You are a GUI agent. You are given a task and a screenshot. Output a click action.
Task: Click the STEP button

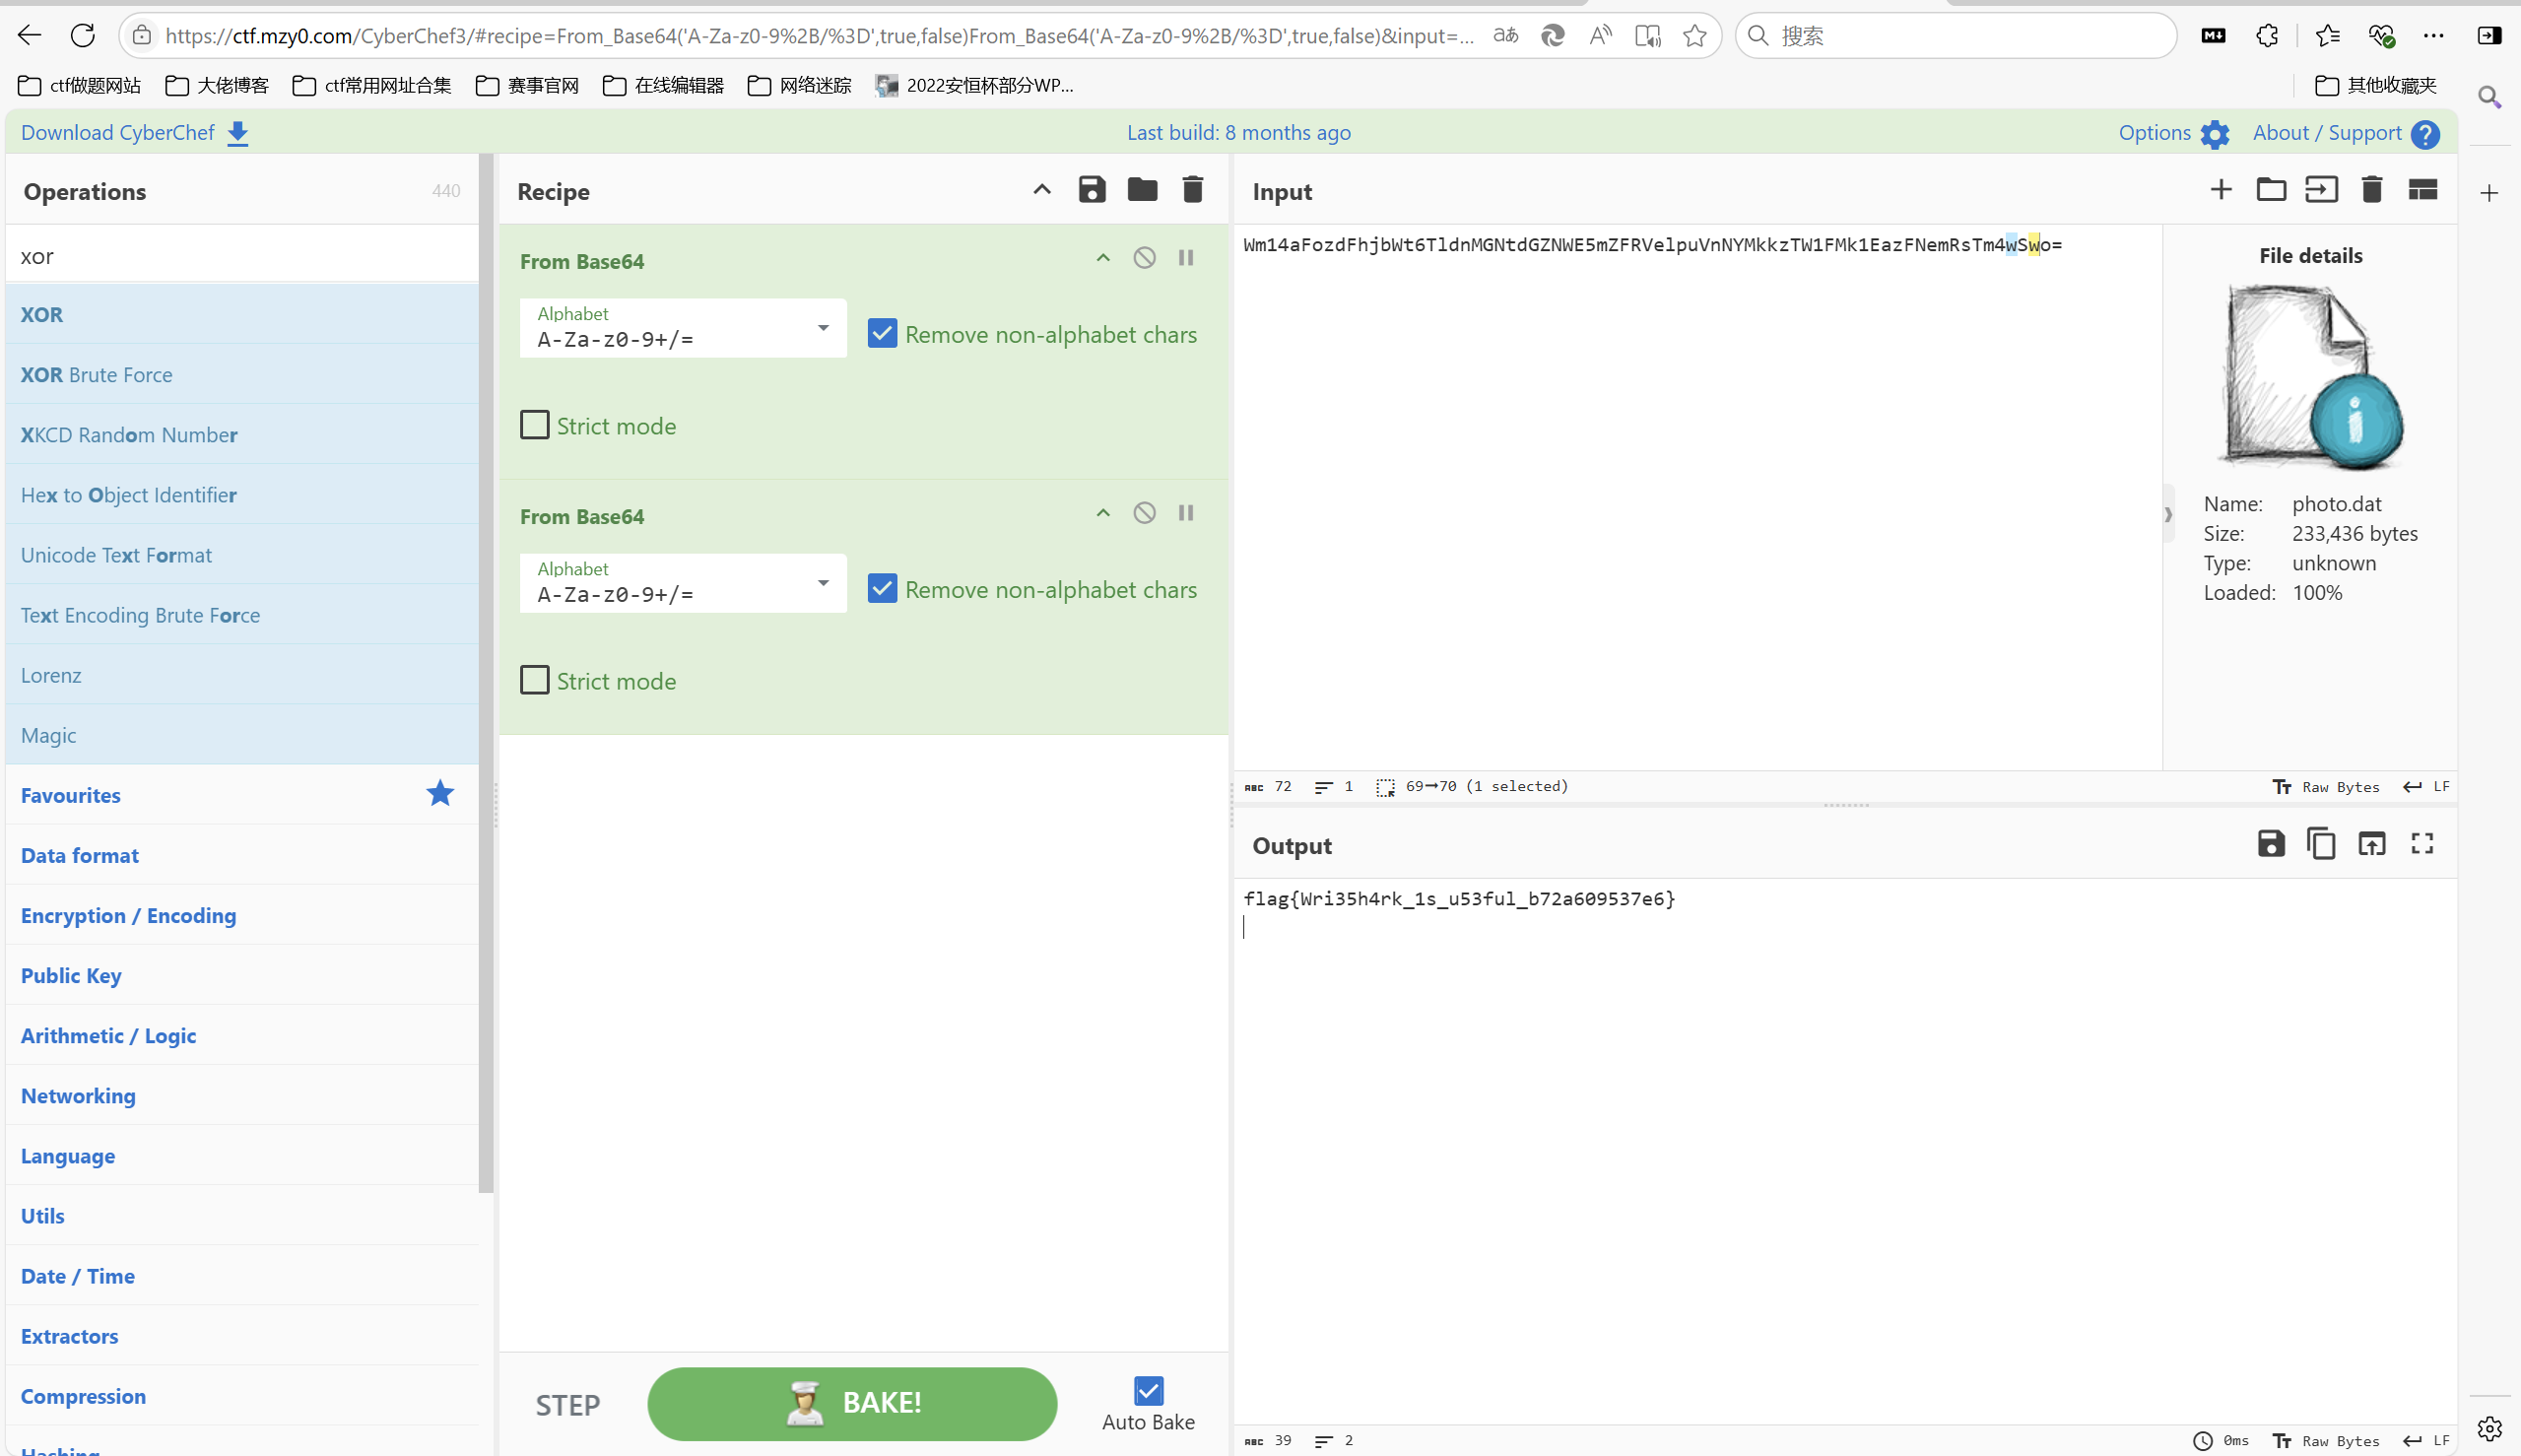pos(567,1405)
